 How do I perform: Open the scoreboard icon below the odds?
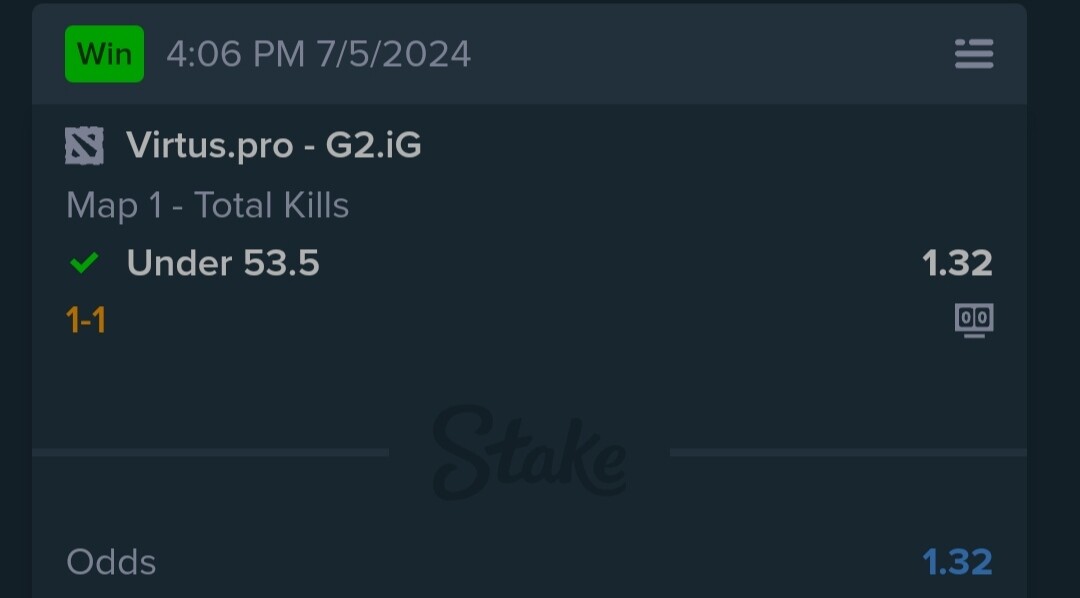[x=974, y=320]
